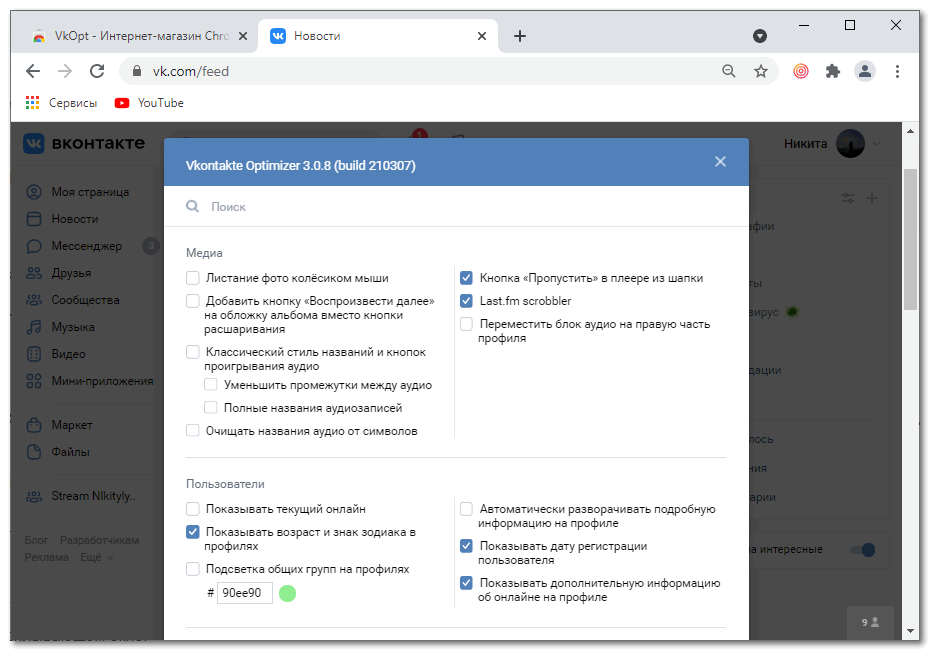Click the feed filter sliders icon
Screen dimensions: 931x652
(848, 198)
